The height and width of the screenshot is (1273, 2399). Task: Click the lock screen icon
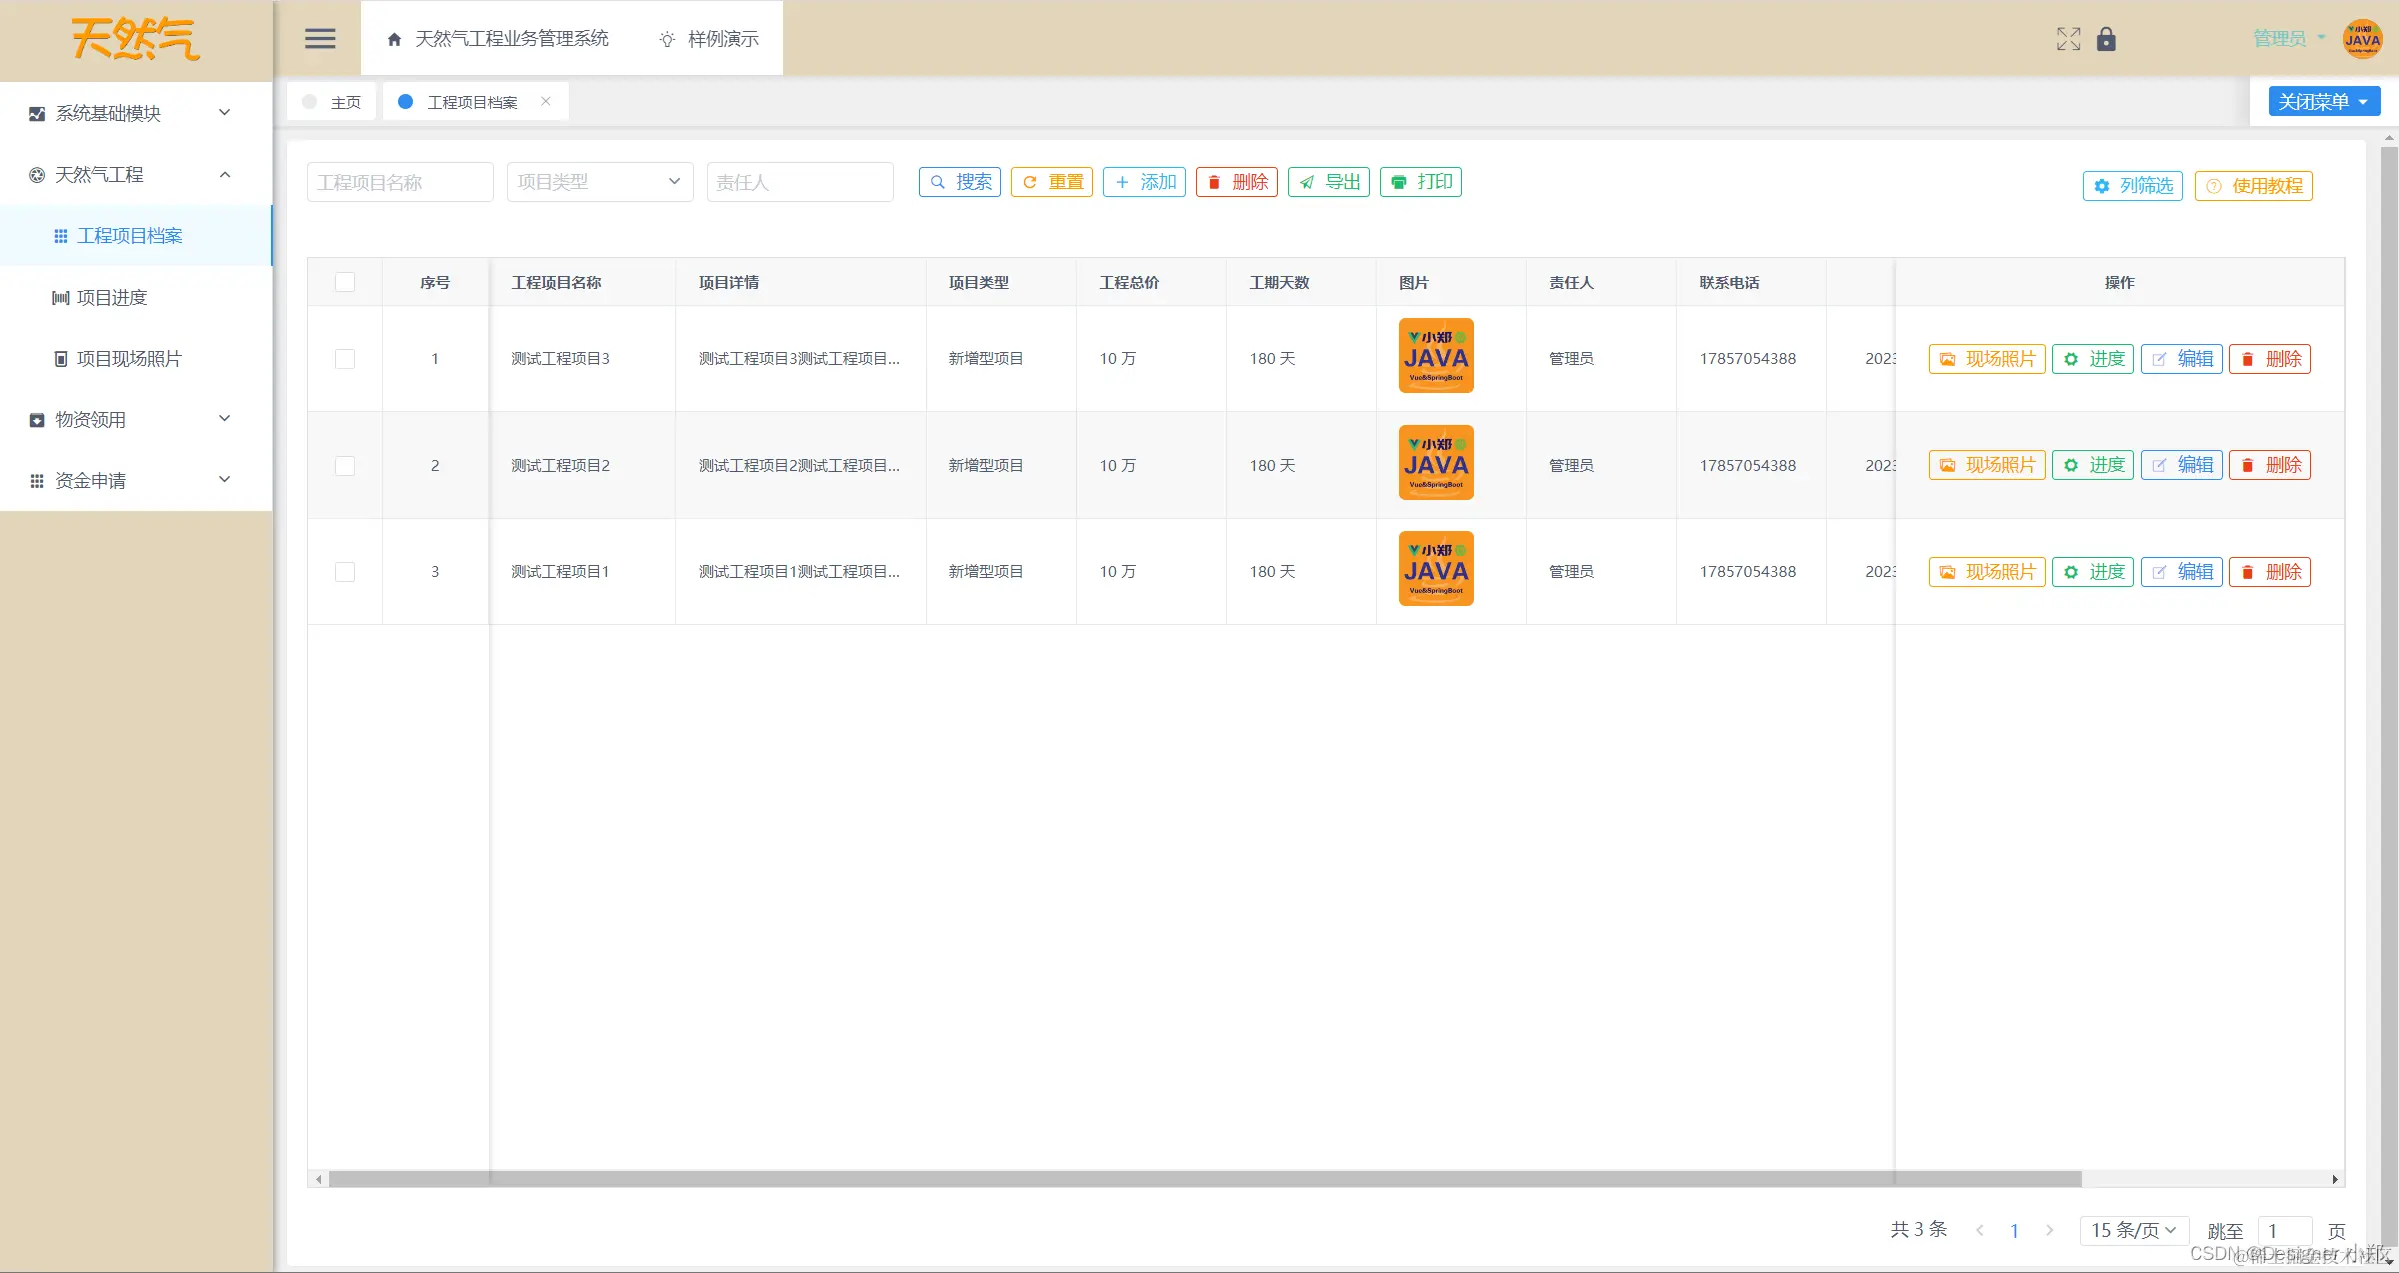click(2106, 39)
